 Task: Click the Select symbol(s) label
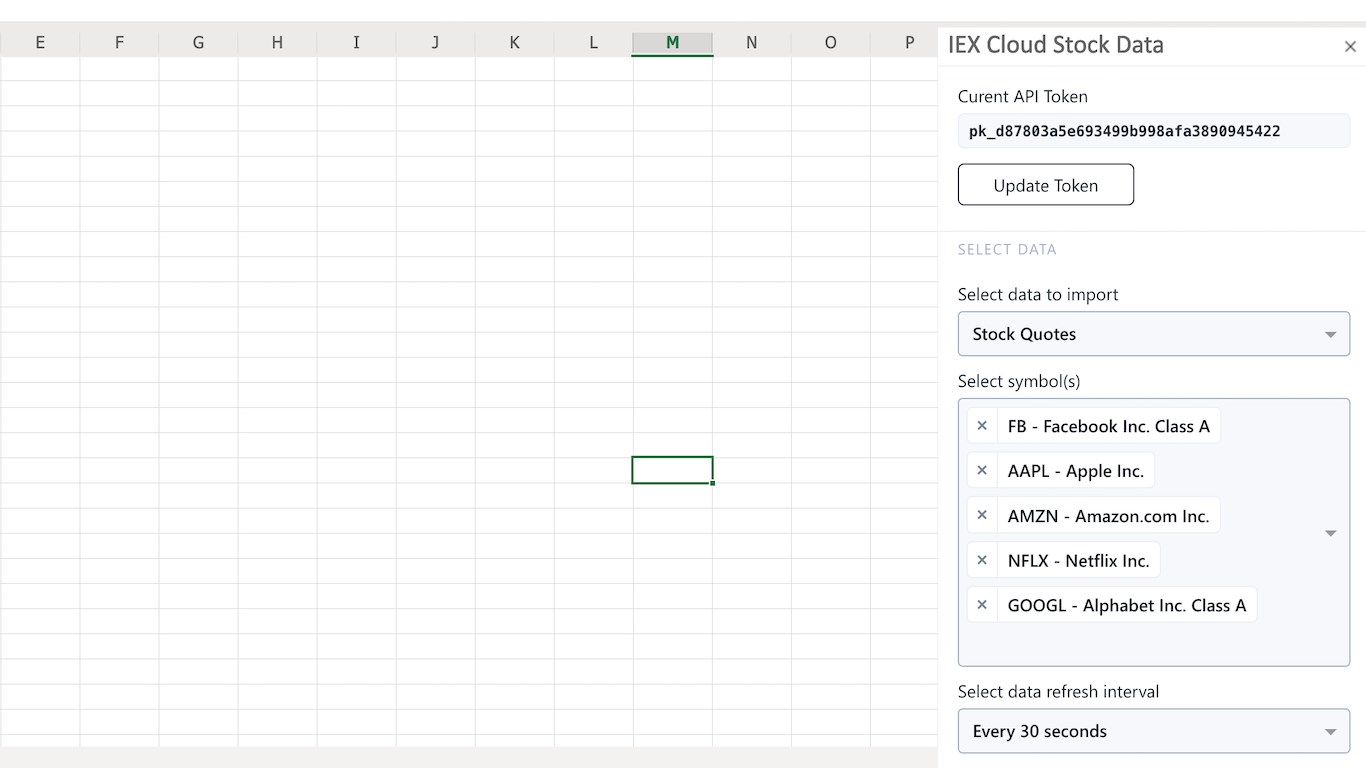1019,381
